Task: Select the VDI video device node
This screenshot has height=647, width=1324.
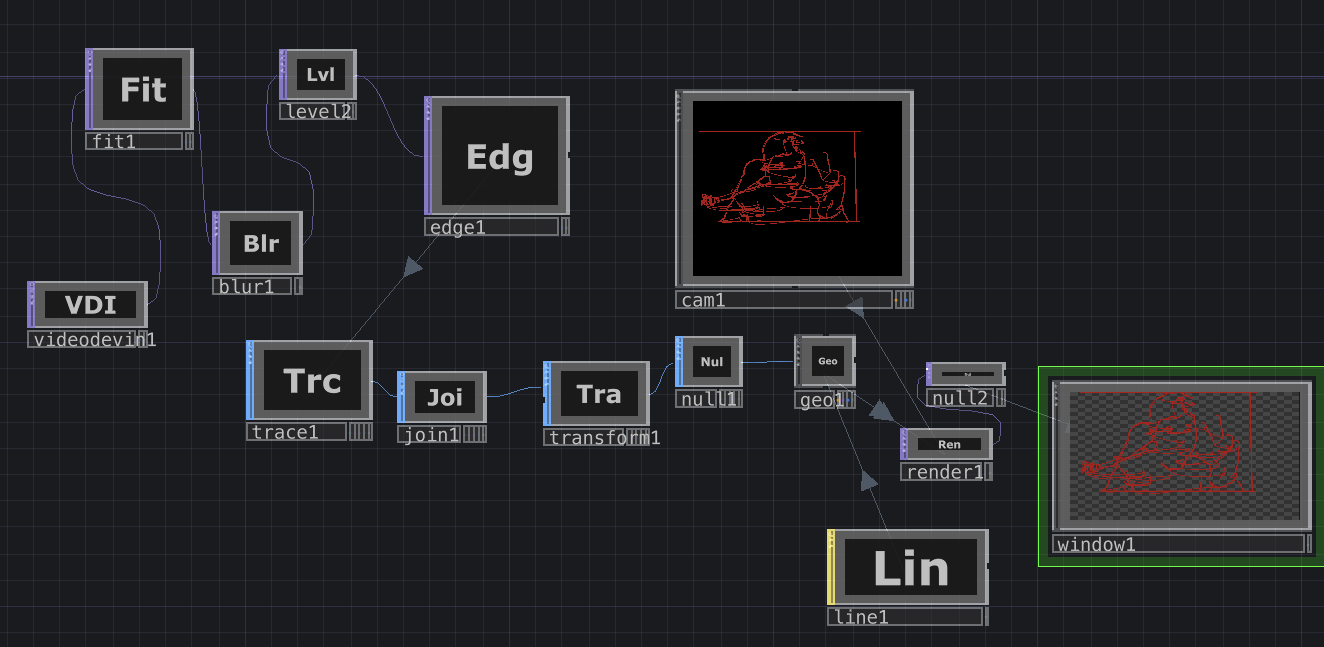Action: [x=90, y=305]
